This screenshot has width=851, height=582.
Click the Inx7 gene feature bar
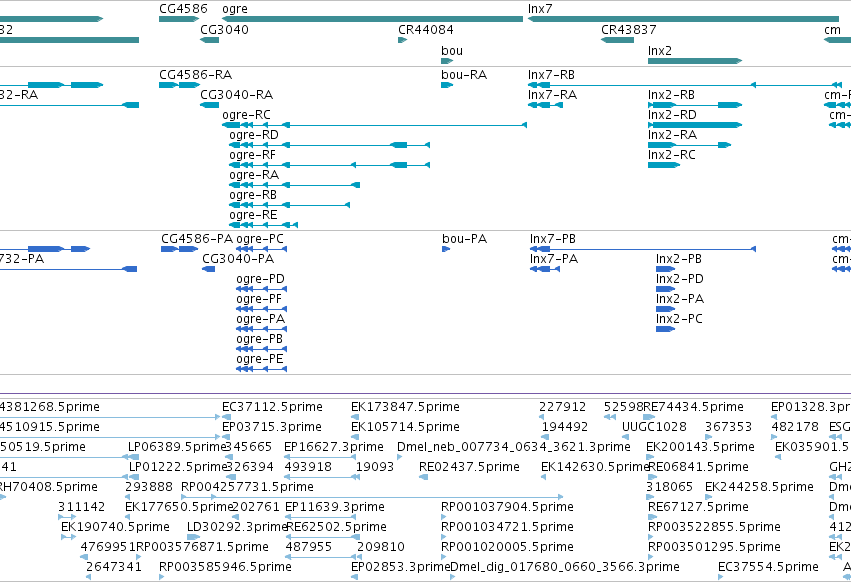click(x=683, y=19)
